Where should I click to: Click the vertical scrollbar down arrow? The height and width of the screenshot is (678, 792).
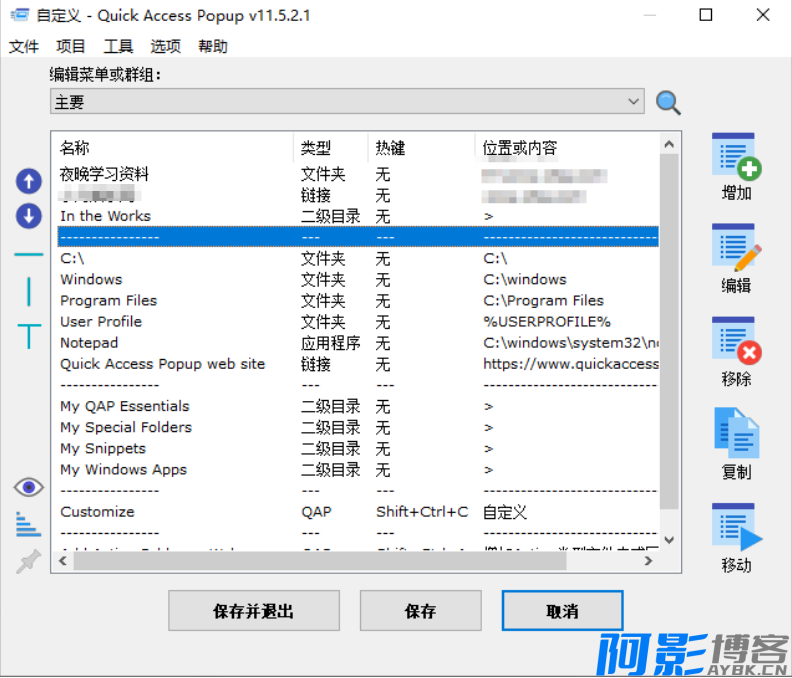click(669, 540)
